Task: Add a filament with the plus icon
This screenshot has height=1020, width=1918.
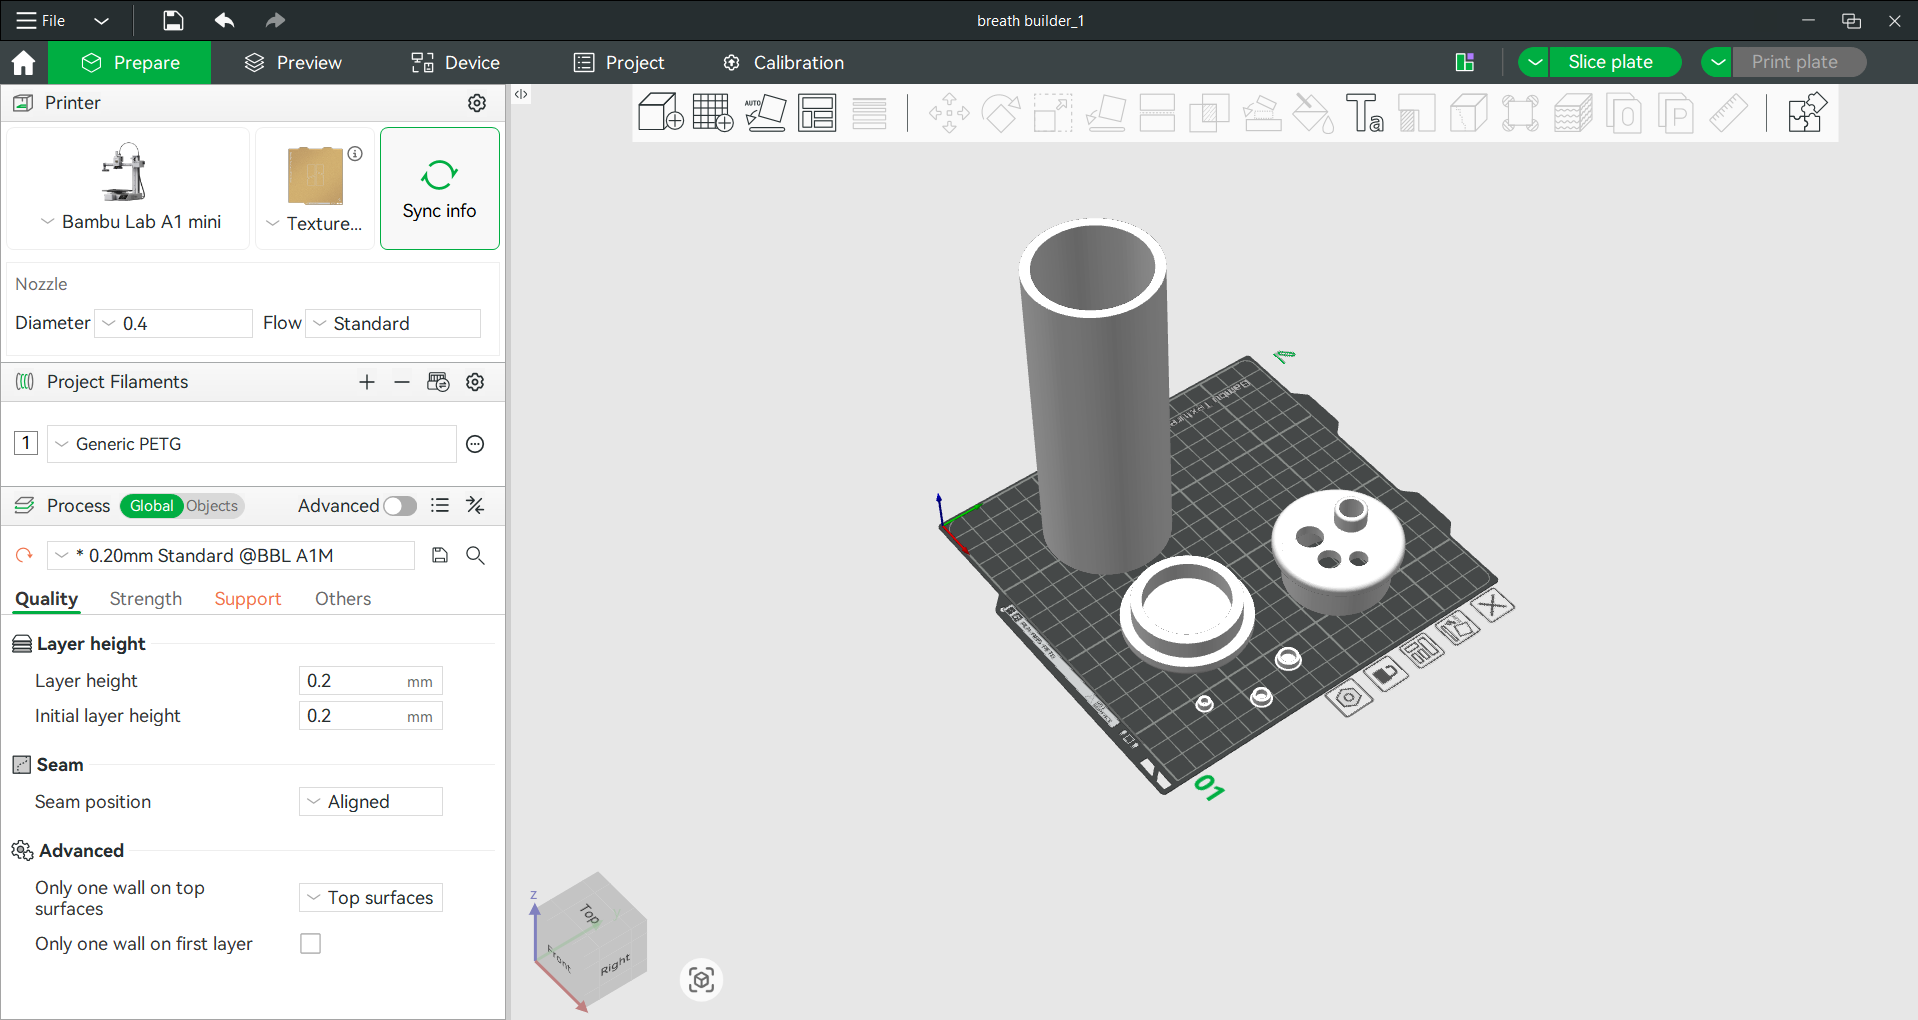Action: (x=367, y=382)
